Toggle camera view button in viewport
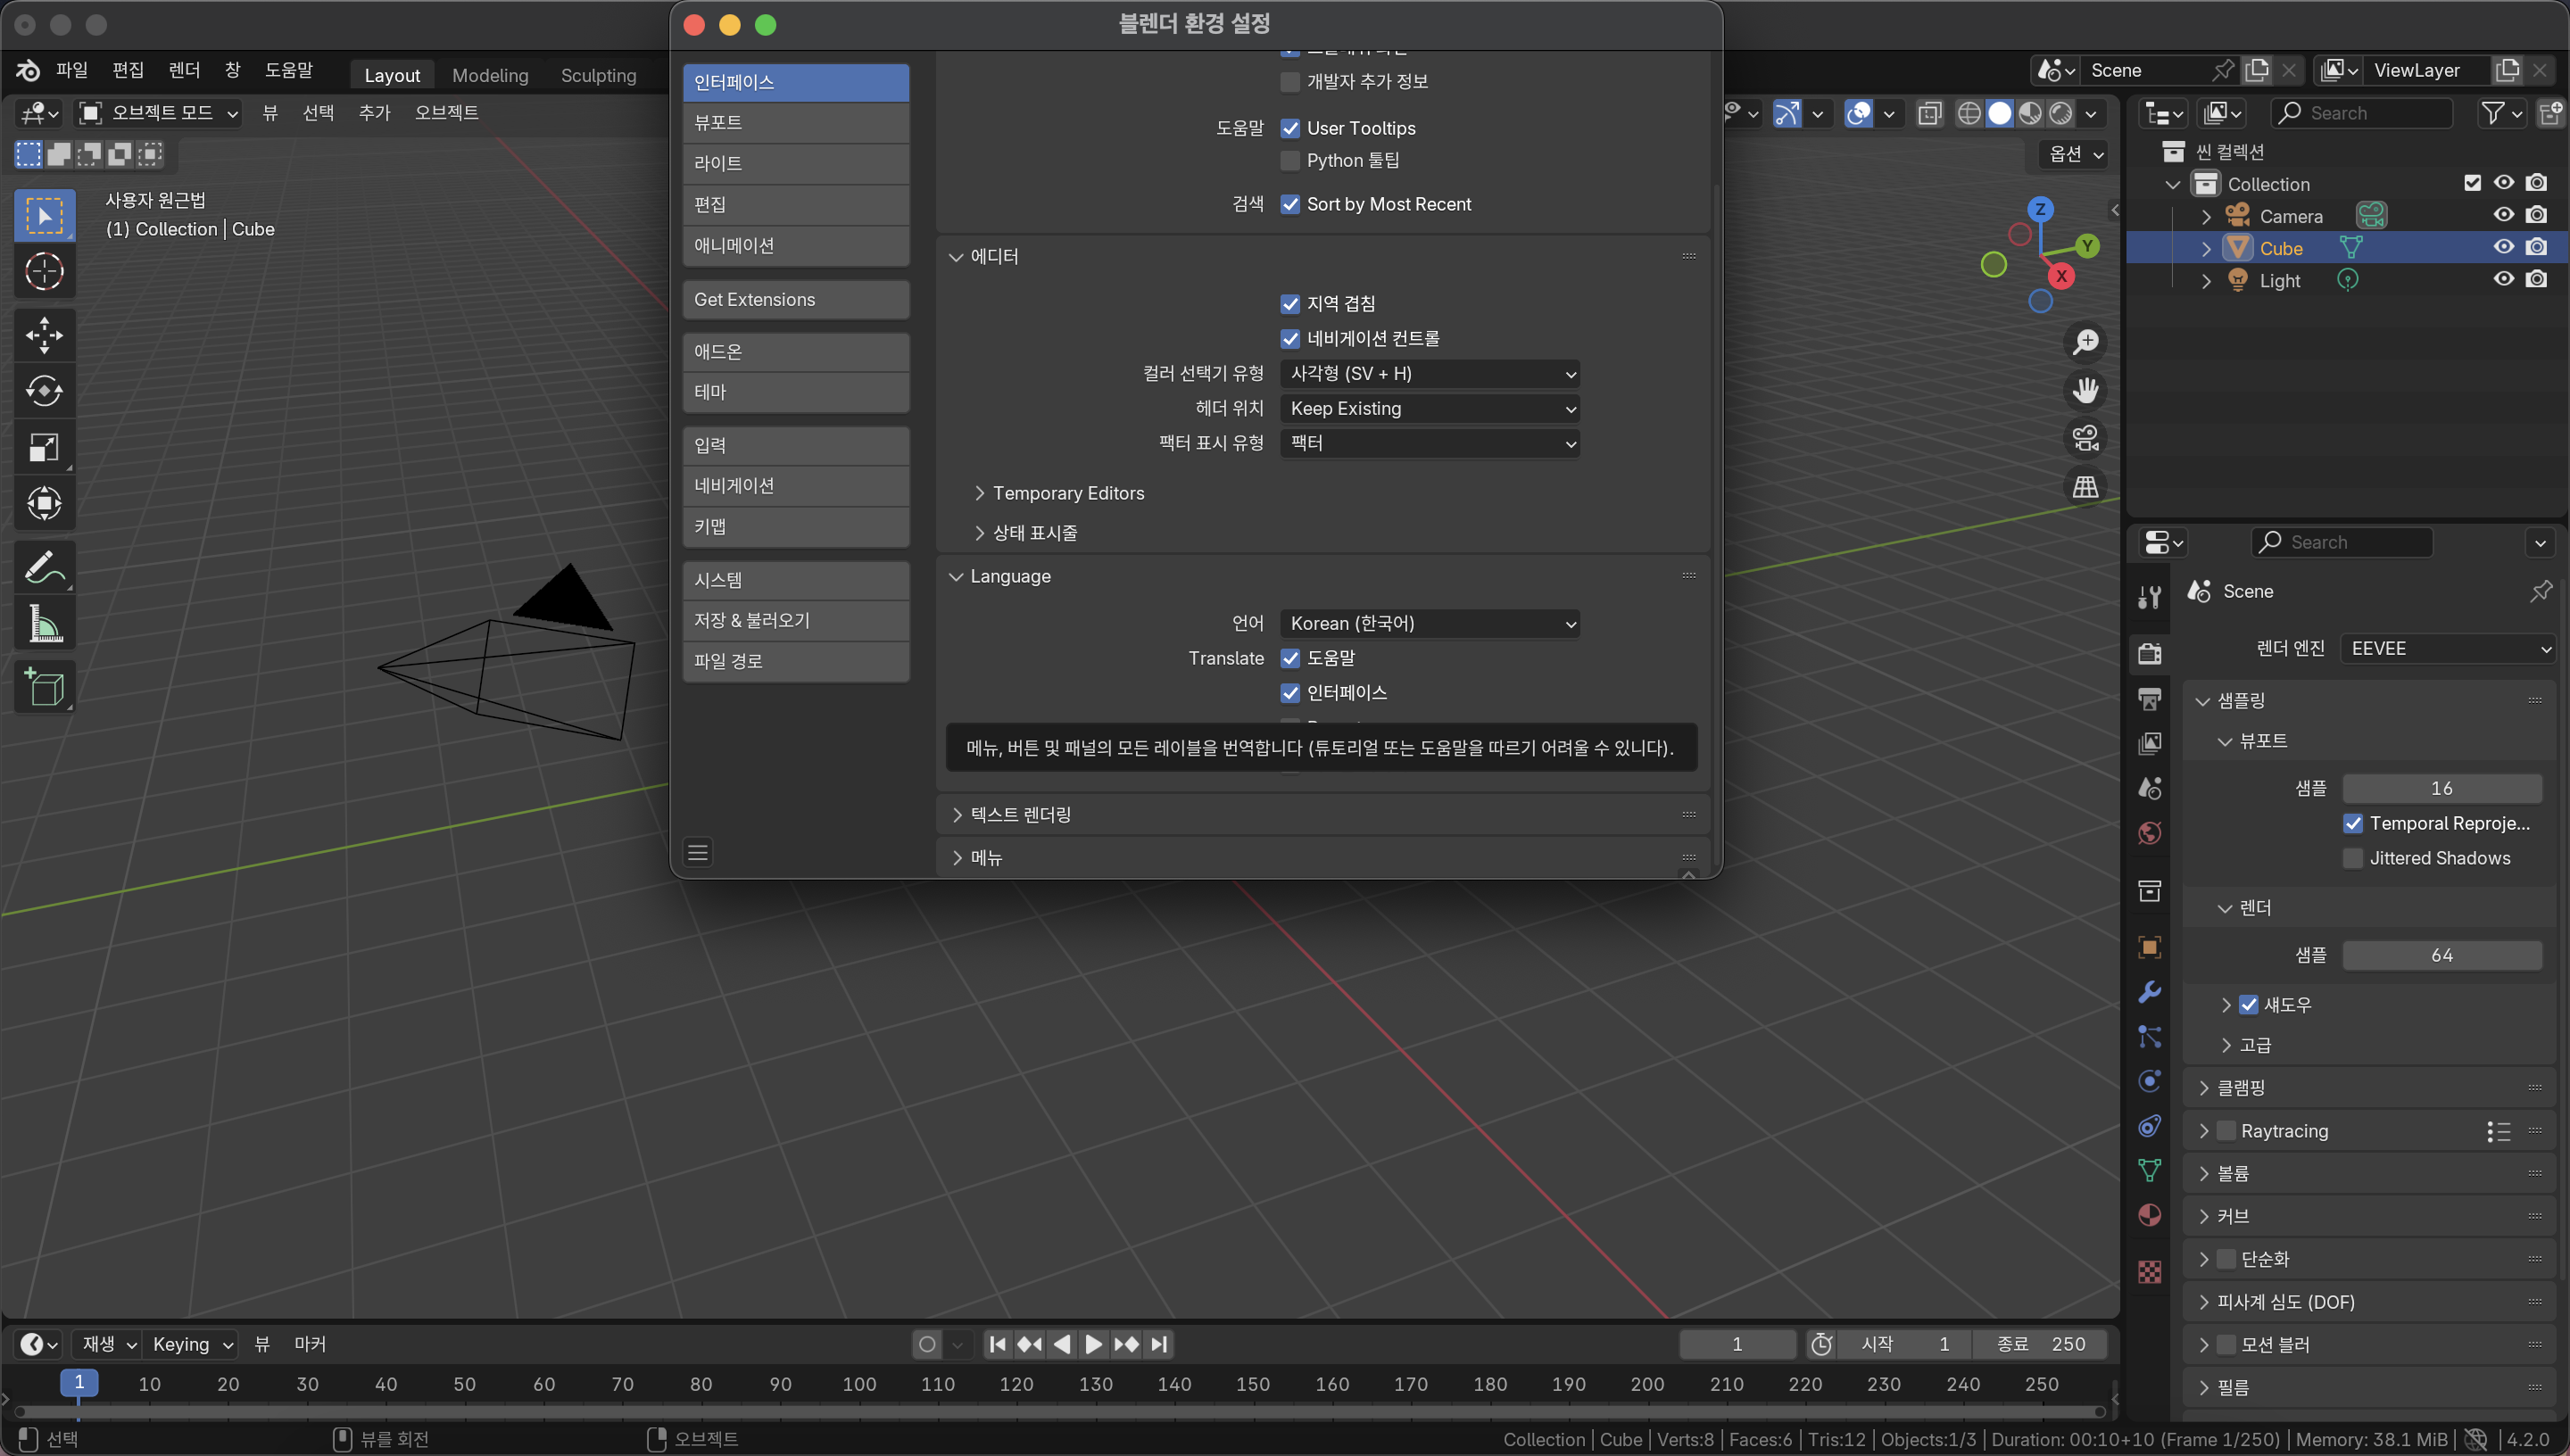2570x1456 pixels. [x=2085, y=438]
